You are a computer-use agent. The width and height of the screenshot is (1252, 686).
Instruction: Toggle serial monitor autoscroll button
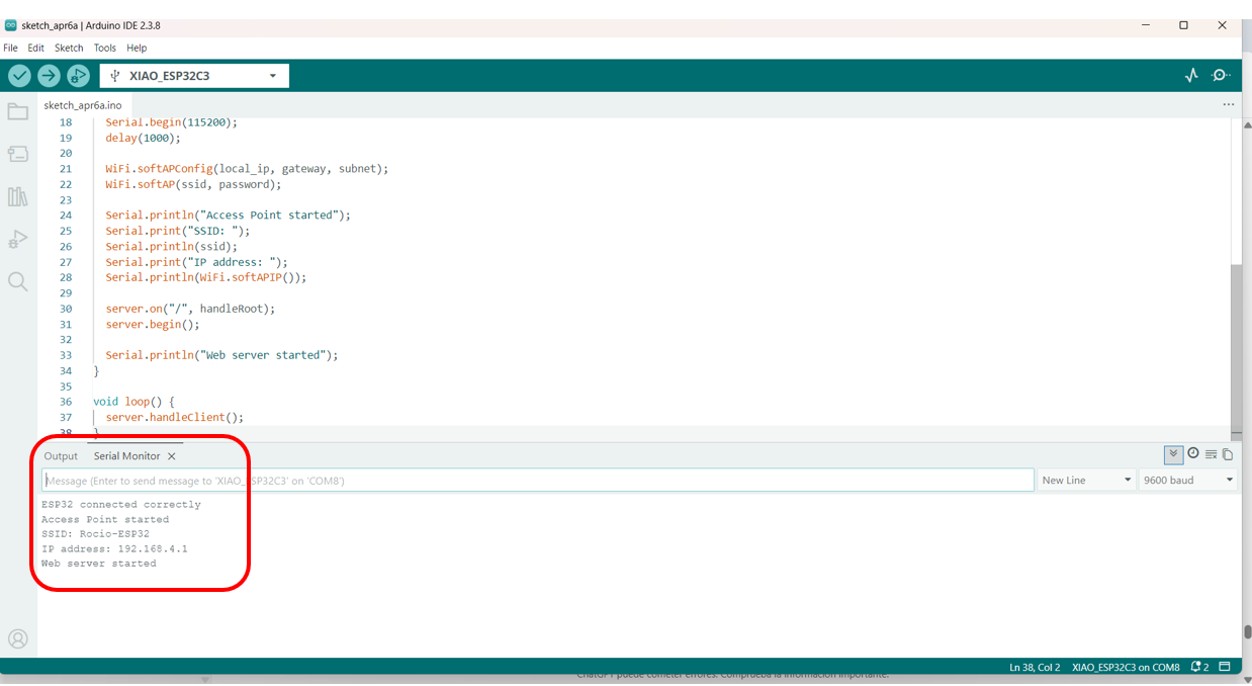point(1174,454)
